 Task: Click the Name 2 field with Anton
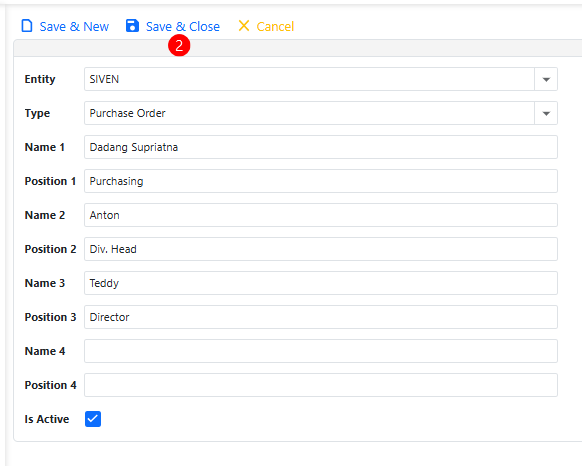pyautogui.click(x=321, y=215)
